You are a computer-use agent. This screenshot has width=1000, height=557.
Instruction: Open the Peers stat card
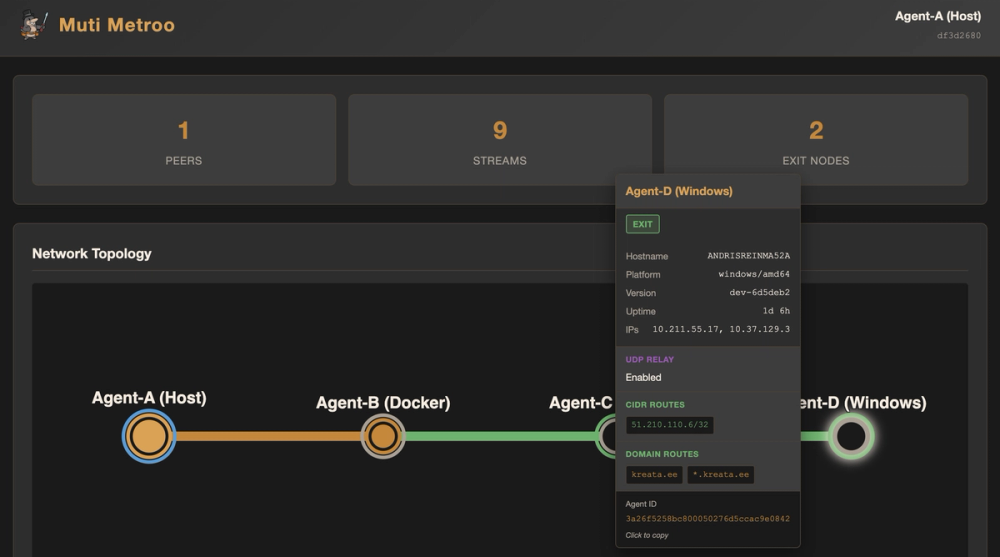pyautogui.click(x=184, y=140)
